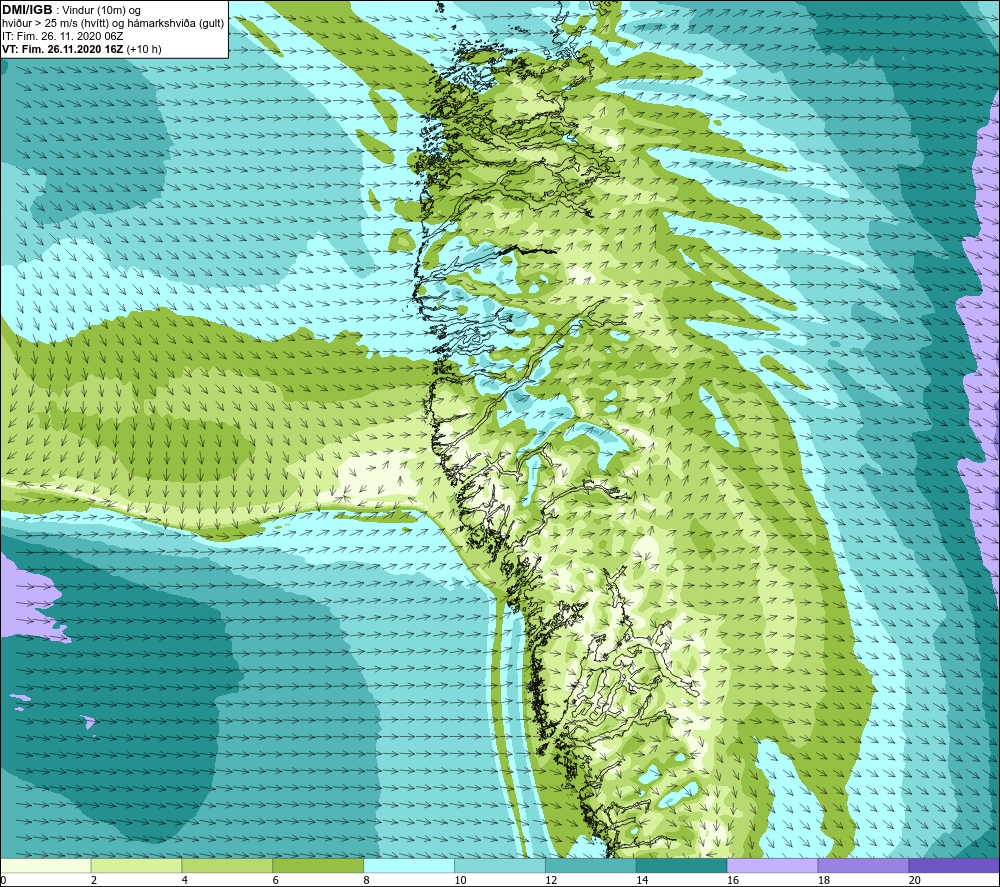Screen dimensions: 1000x887
Task: Click the 10–12 m/s light teal legend swatch
Action: 499,865
